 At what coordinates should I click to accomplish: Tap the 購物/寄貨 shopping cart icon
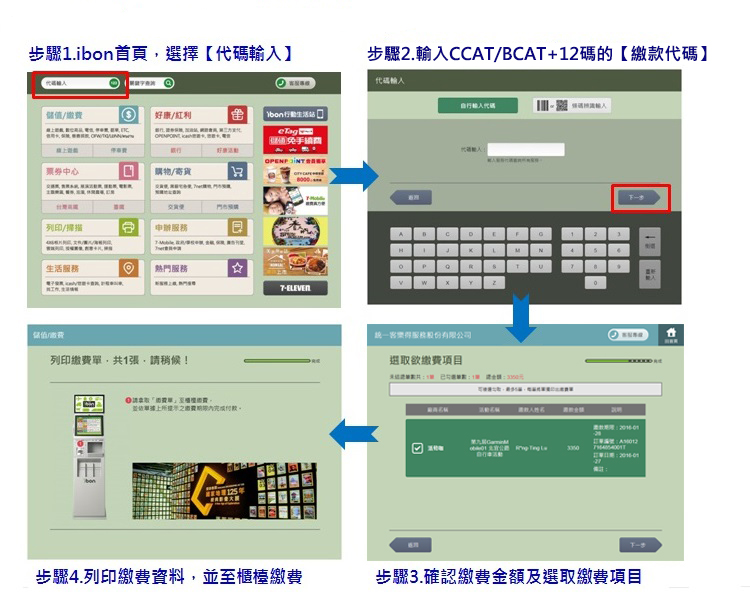[237, 171]
